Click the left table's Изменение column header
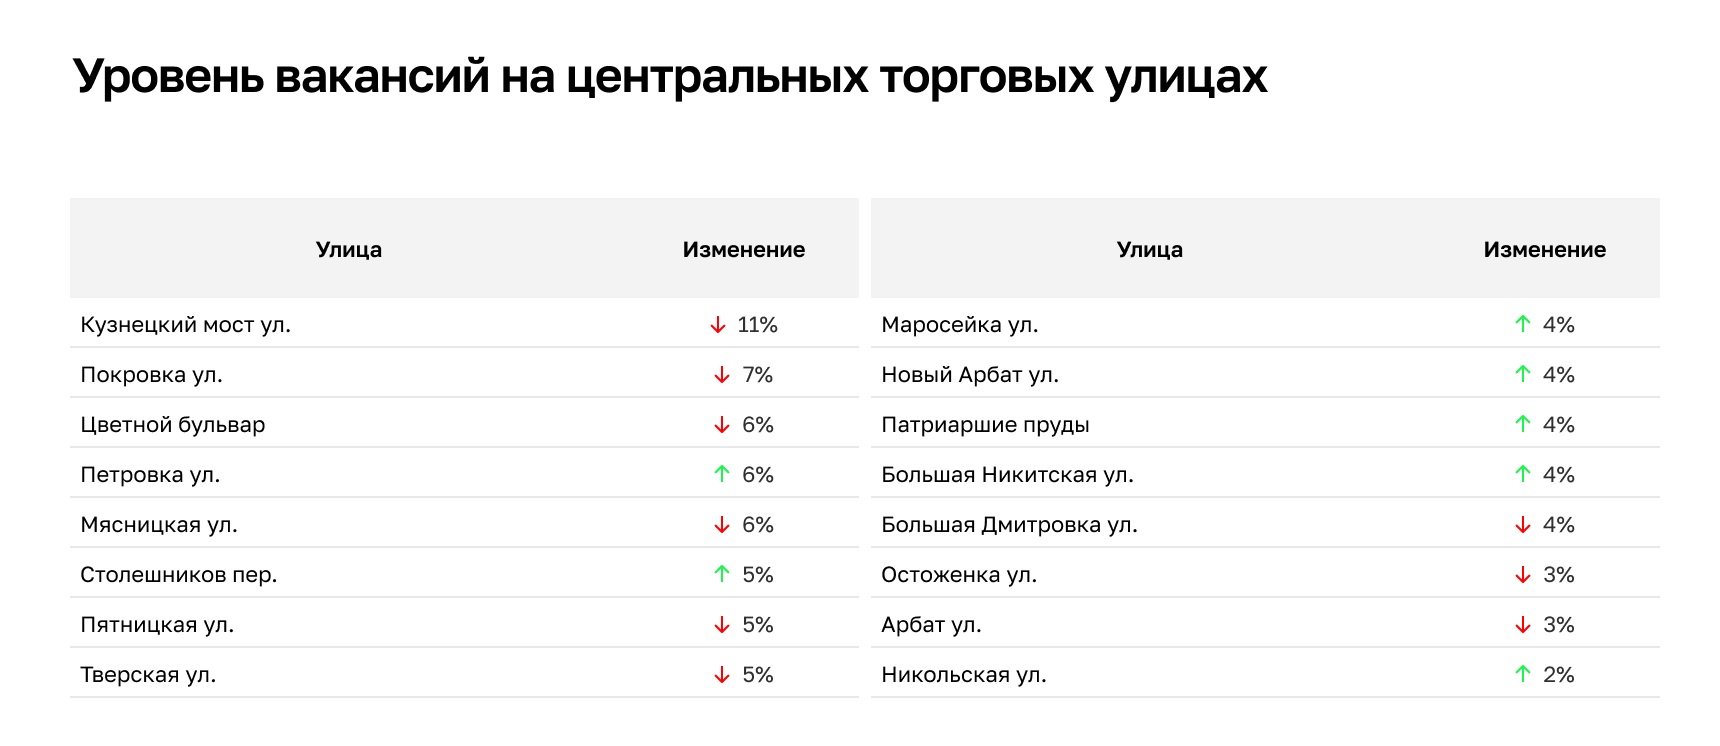This screenshot has width=1720, height=746. pyautogui.click(x=743, y=250)
